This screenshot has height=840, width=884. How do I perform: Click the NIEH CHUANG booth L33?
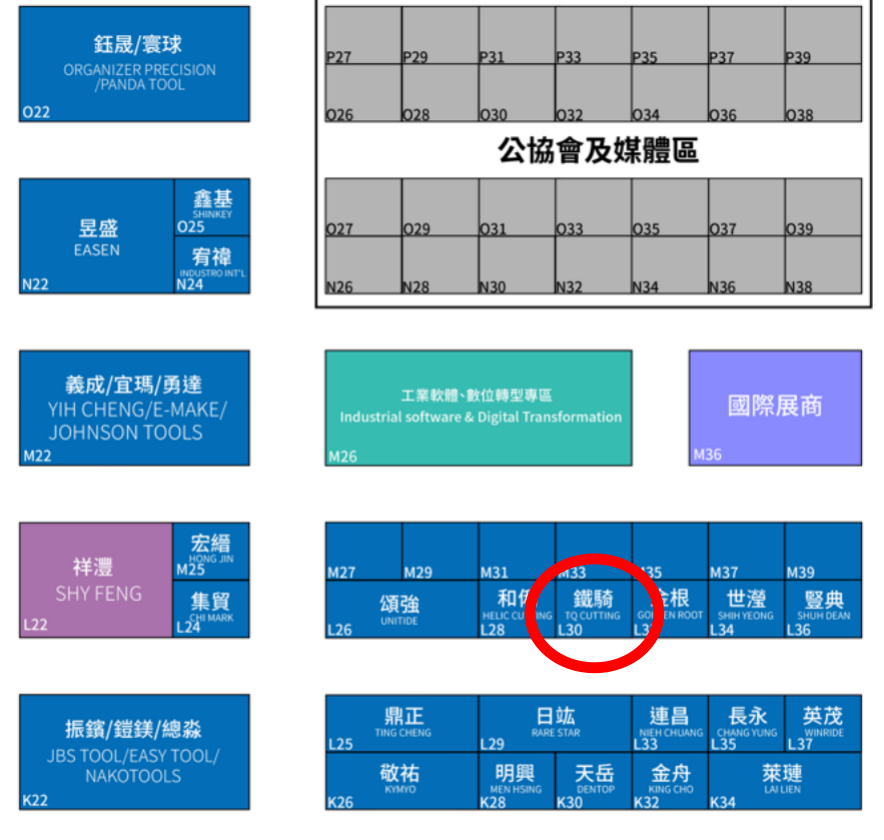(670, 724)
